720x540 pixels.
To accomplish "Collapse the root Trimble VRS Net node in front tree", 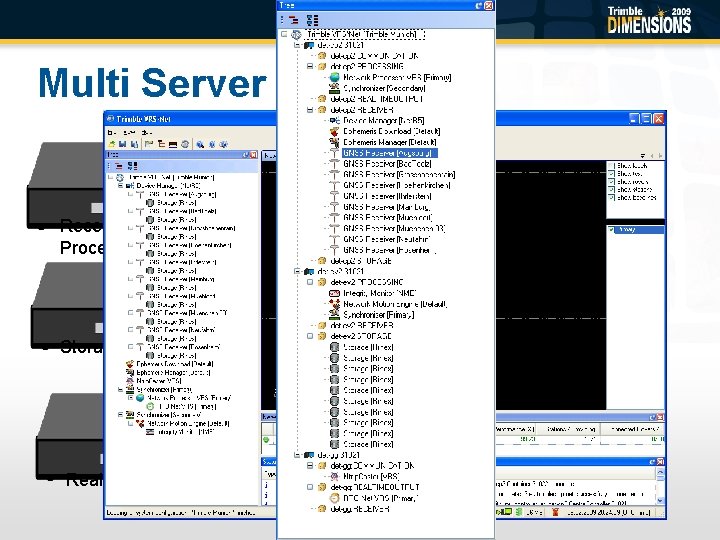I will click(284, 34).
